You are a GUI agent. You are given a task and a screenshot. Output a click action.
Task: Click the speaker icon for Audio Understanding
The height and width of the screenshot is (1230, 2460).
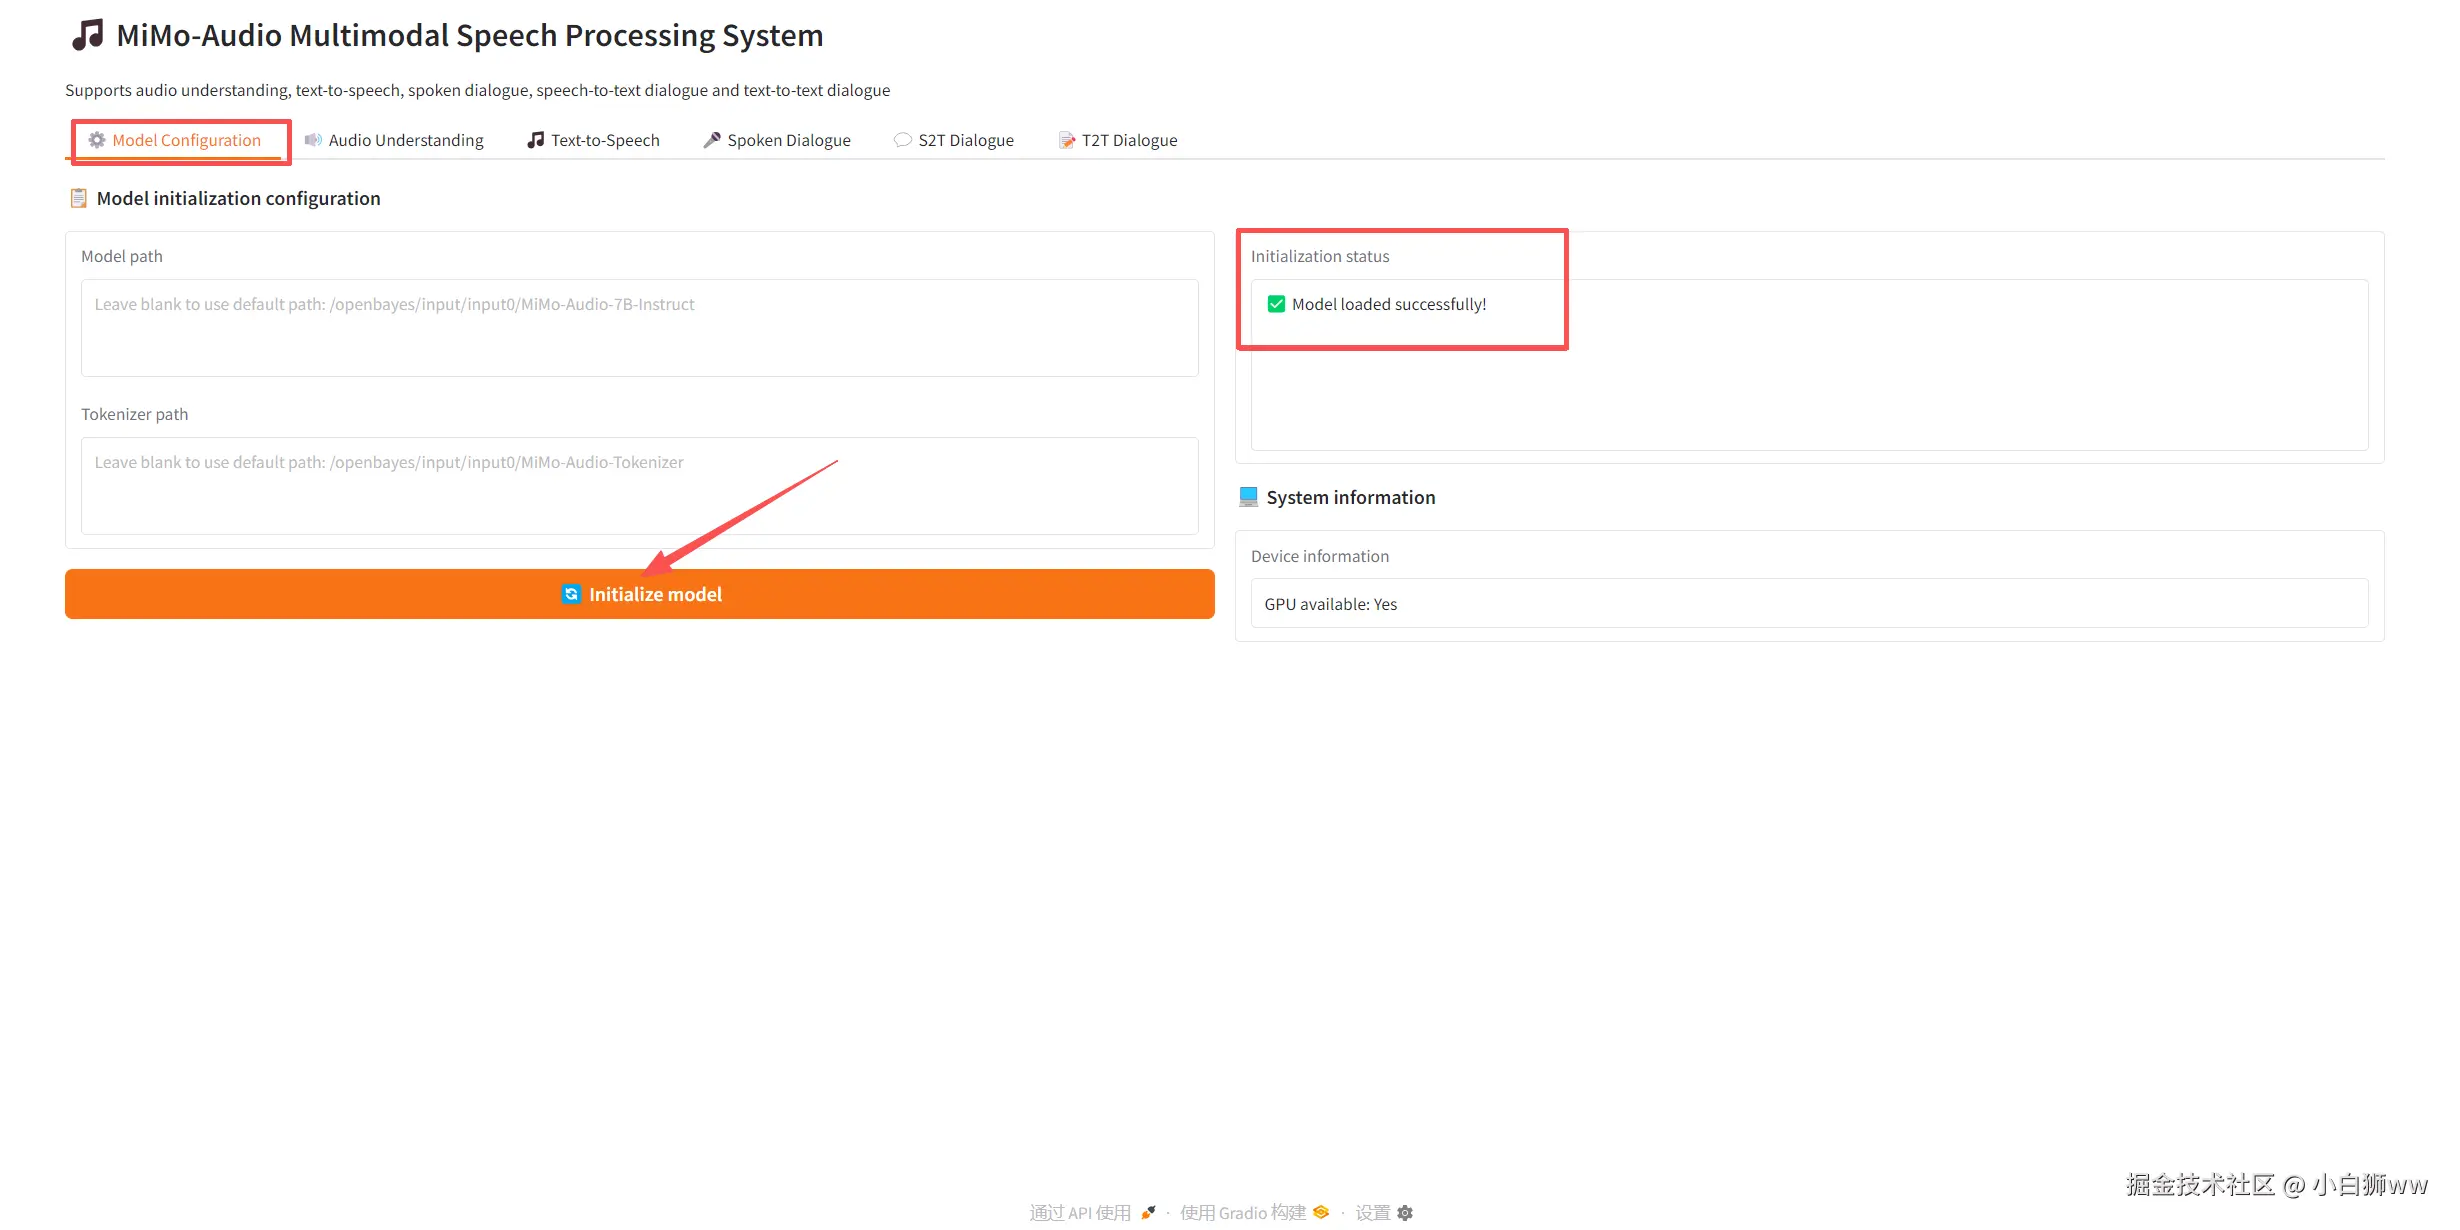pos(313,140)
